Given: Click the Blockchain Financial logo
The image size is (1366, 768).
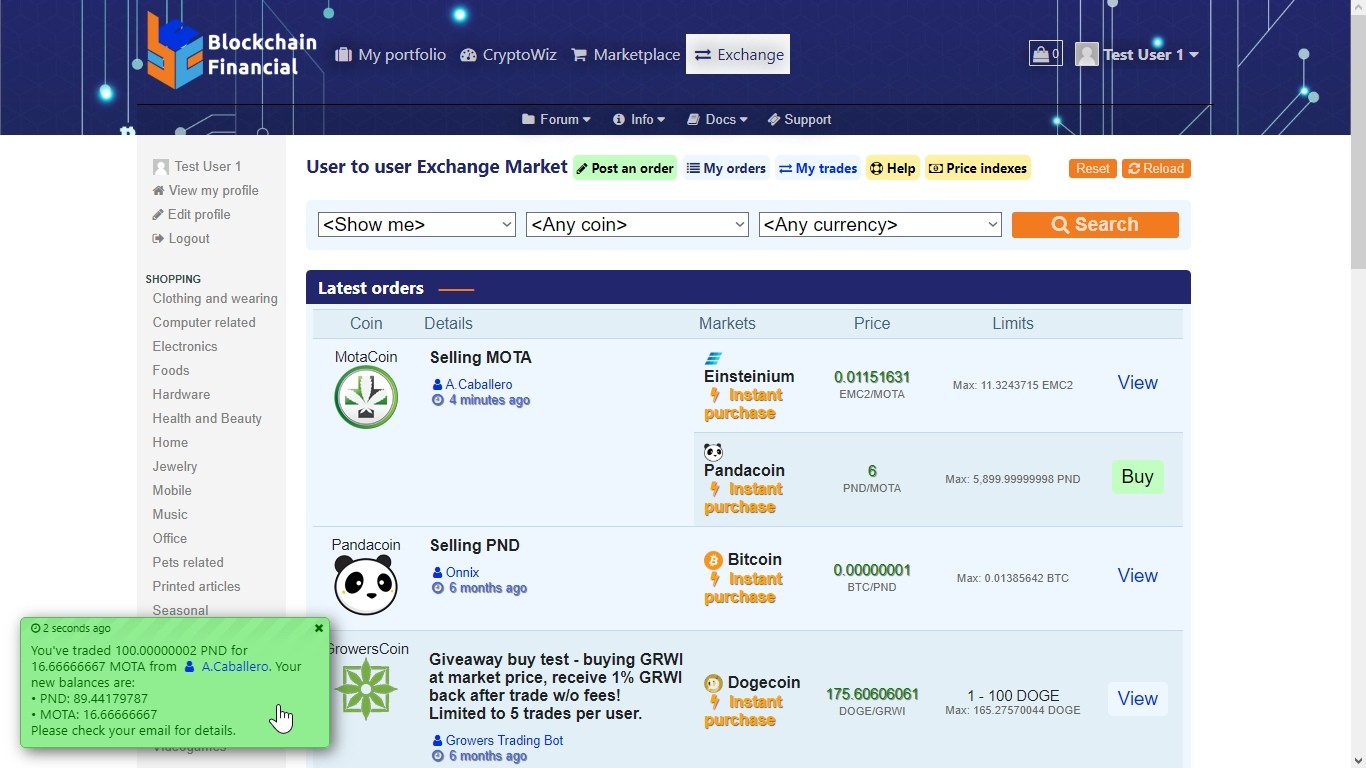Looking at the screenshot, I should coord(231,52).
